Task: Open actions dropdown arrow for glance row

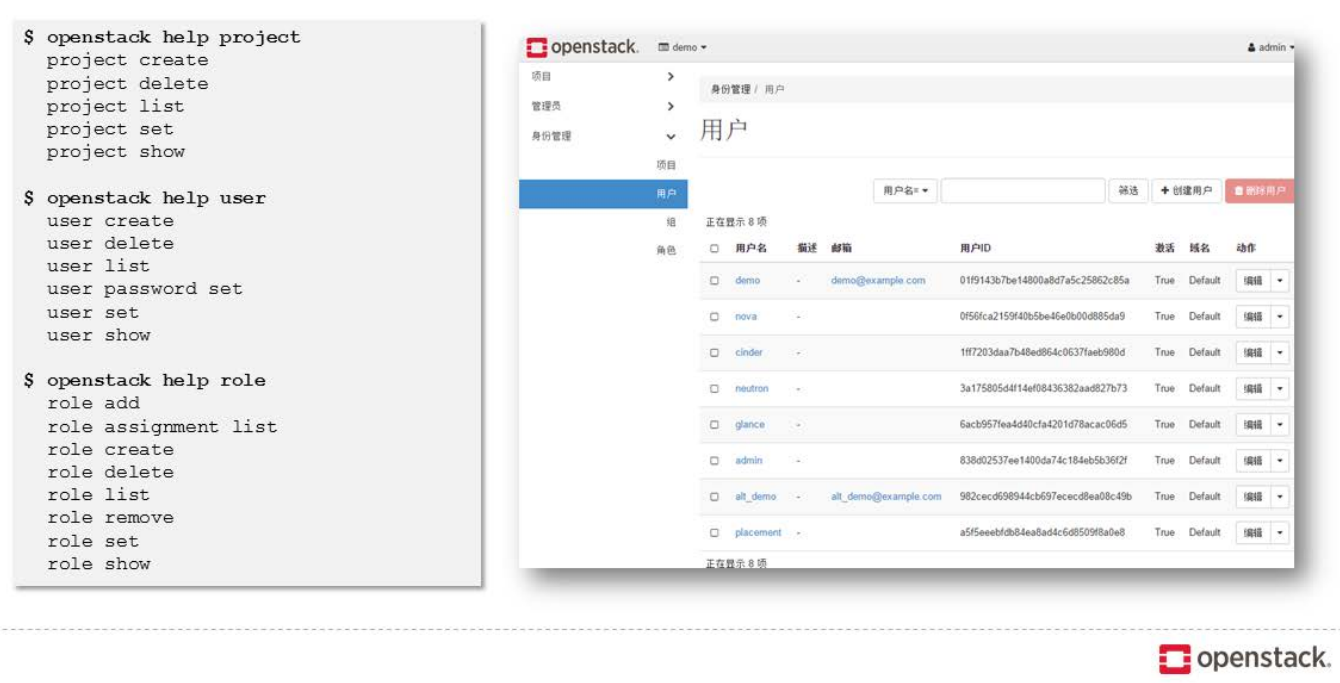Action: click(x=1280, y=425)
